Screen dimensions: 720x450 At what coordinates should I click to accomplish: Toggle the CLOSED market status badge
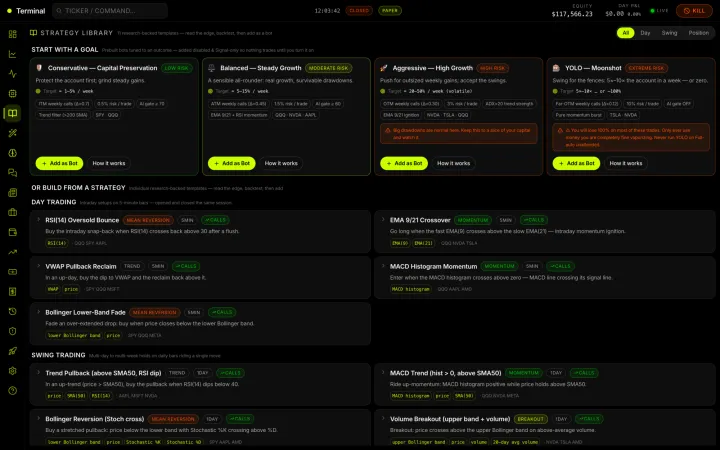coord(359,11)
